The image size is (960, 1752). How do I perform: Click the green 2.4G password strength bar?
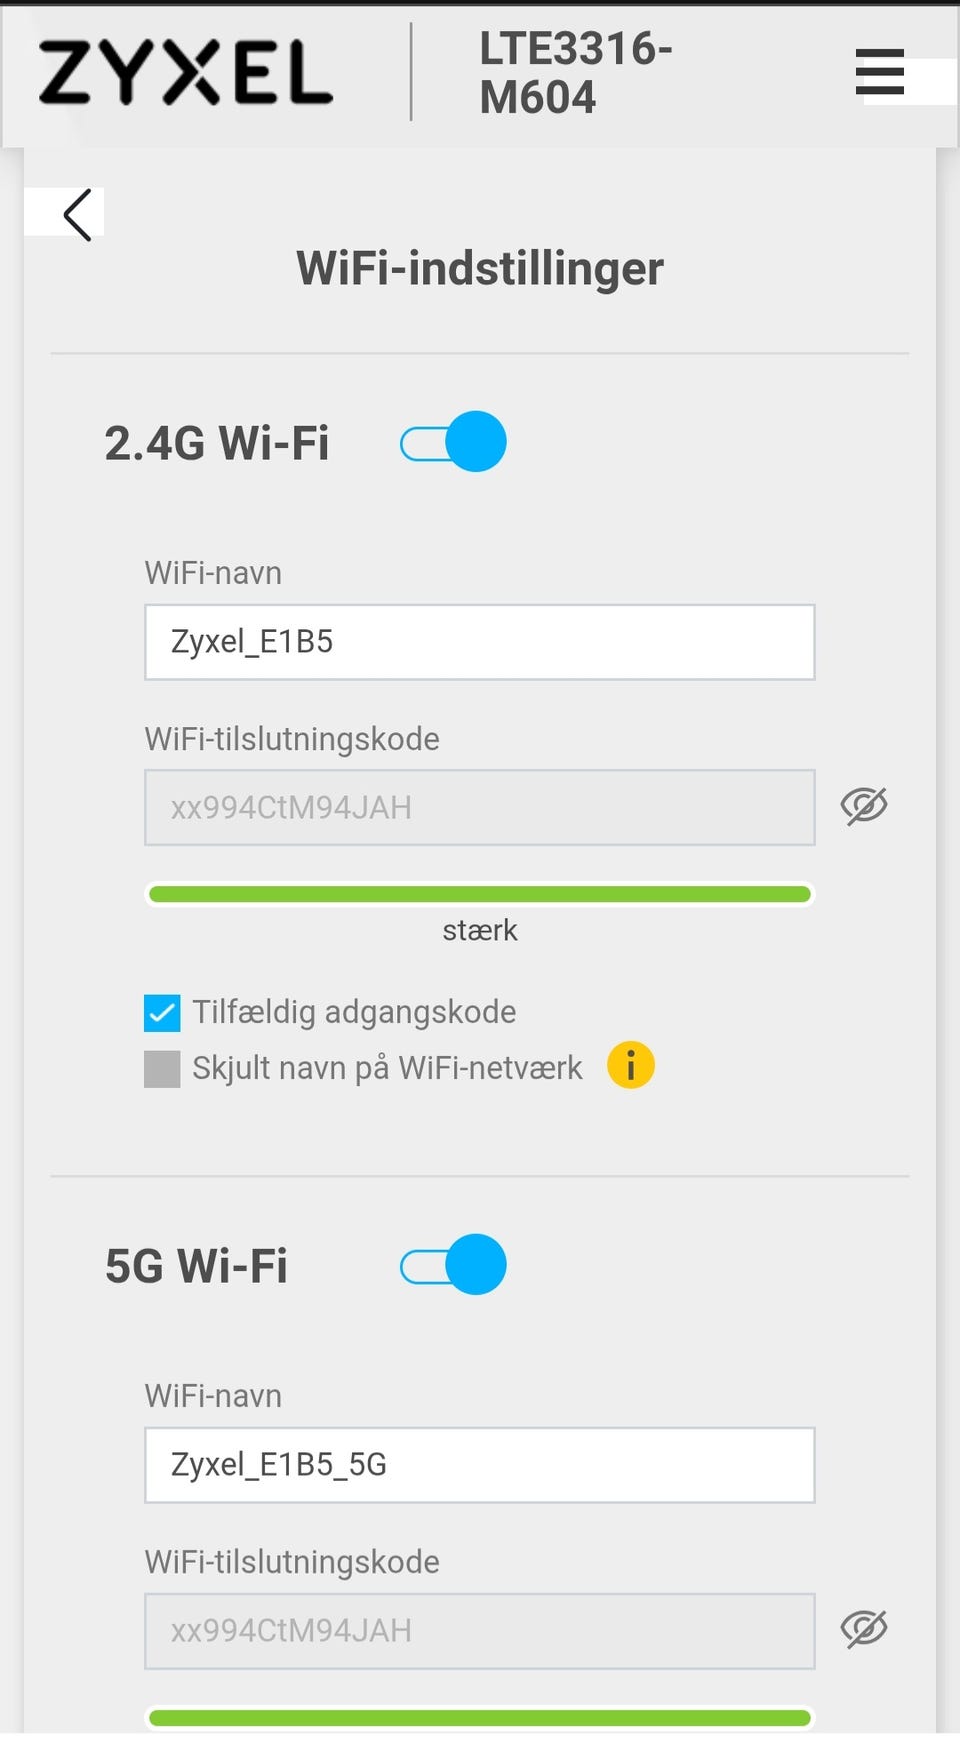(480, 894)
